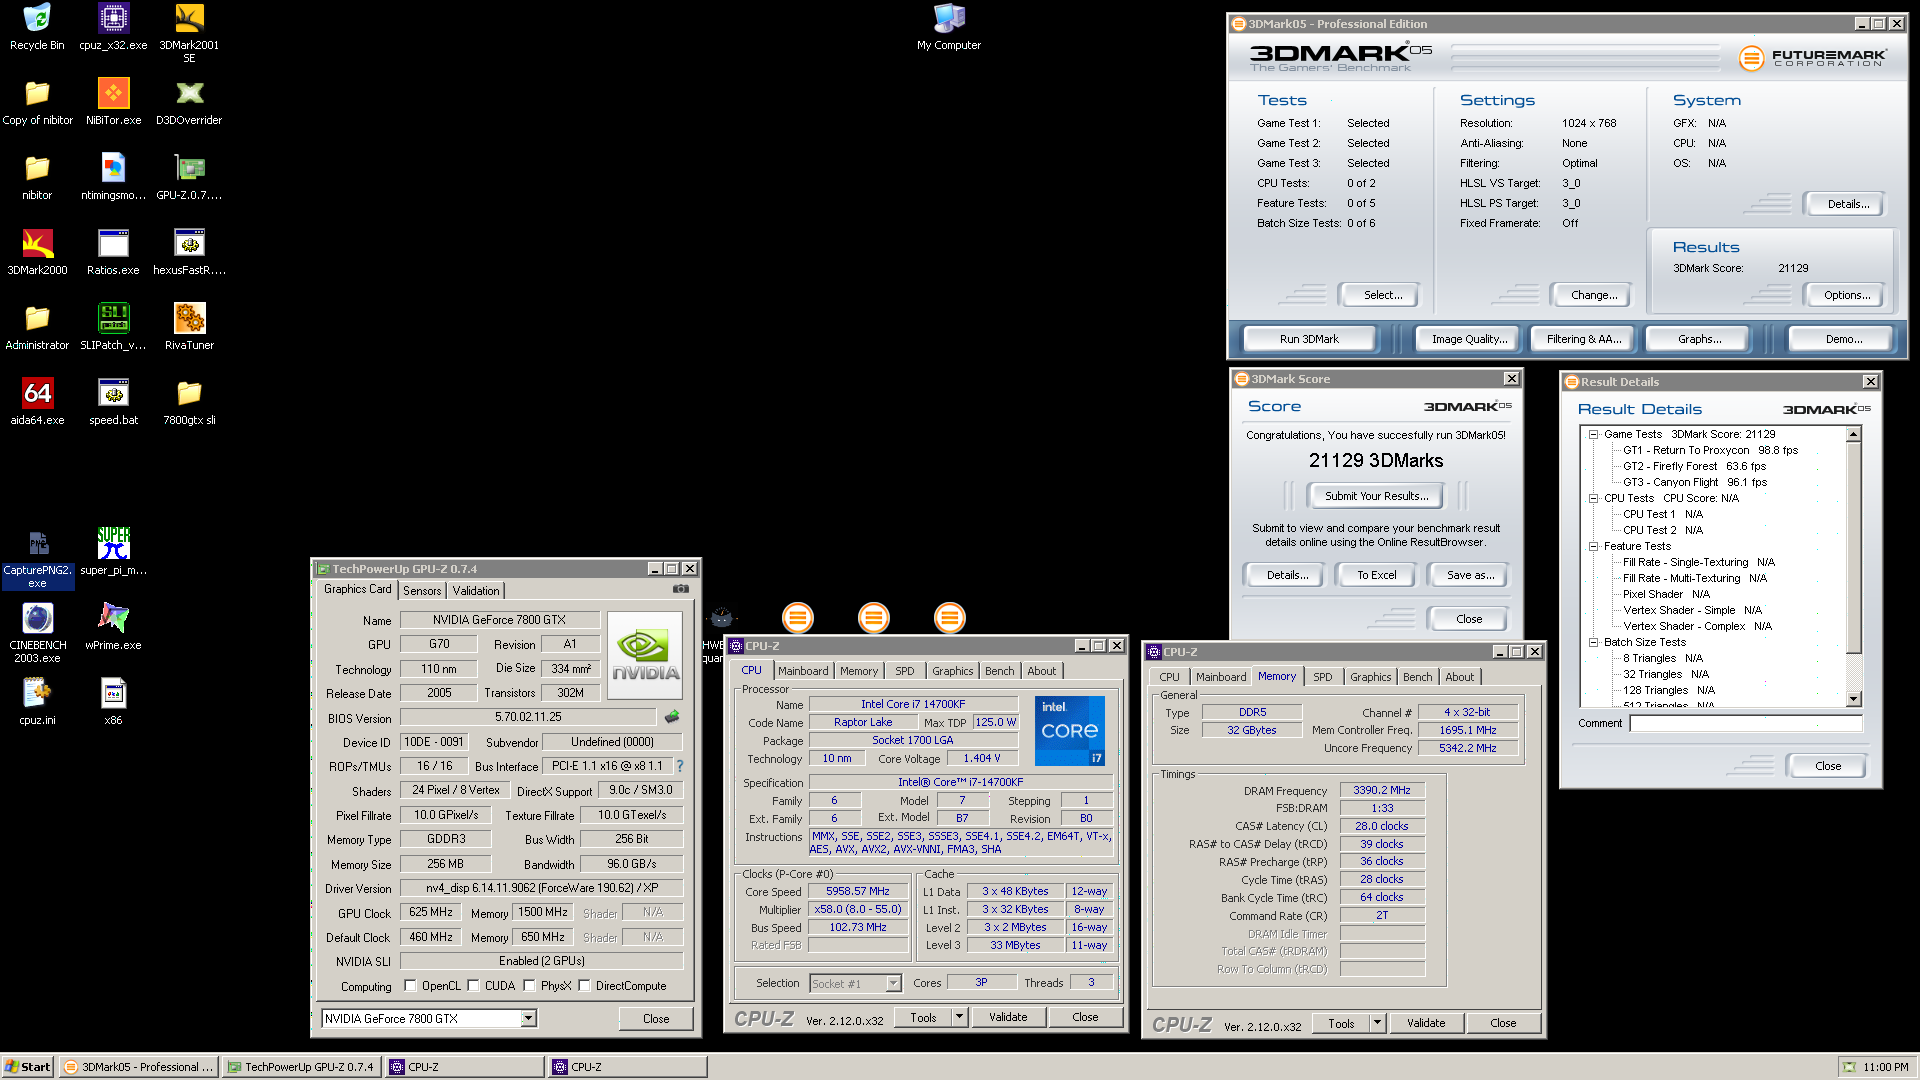Viewport: 1920px width, 1080px height.
Task: Run speed.bat desktop icon
Action: (113, 402)
